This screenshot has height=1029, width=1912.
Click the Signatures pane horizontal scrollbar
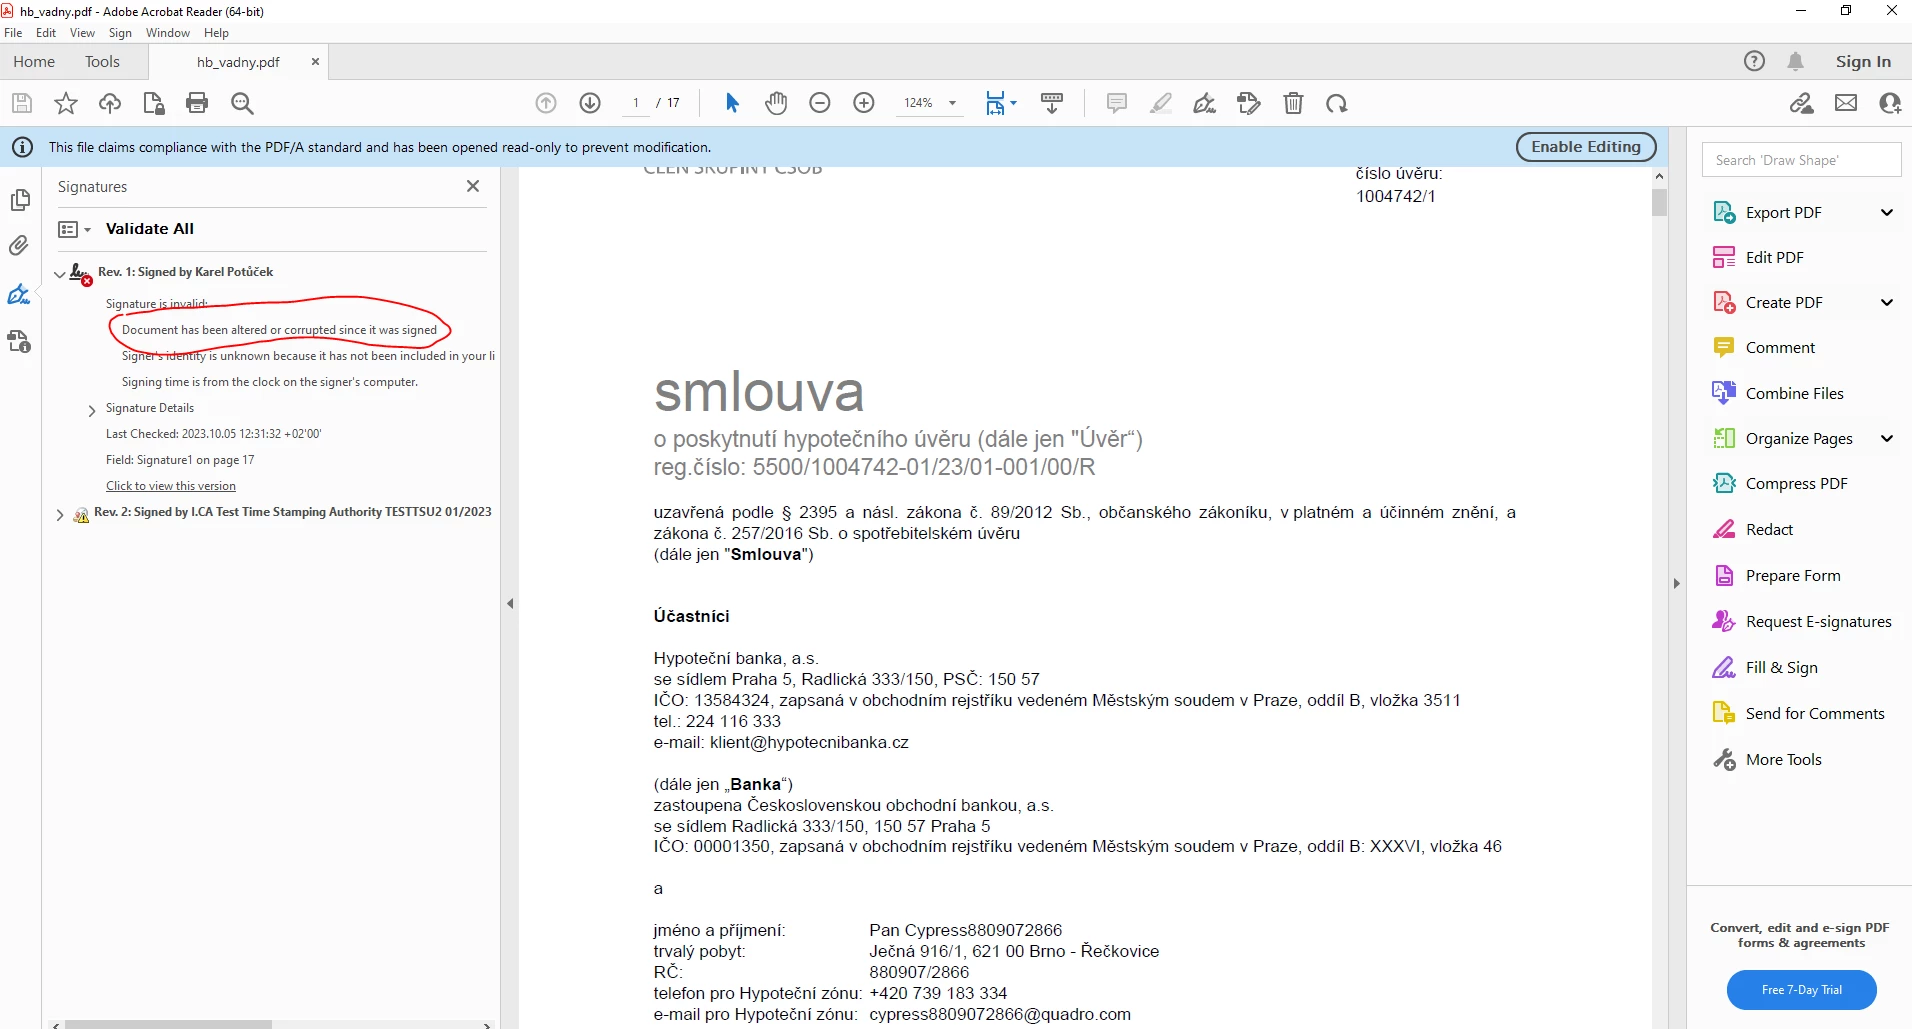tap(169, 1024)
